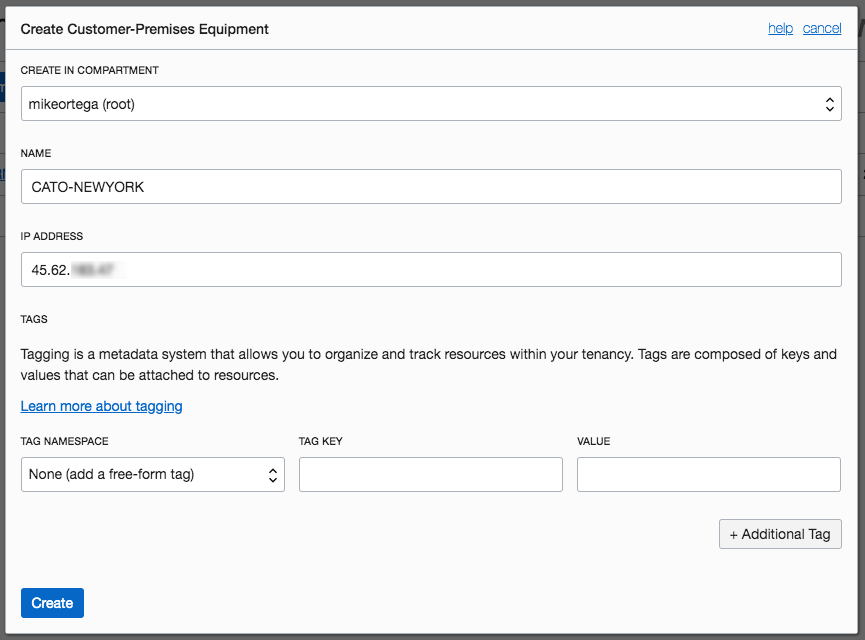Cancel the Create Customer-Premises Equipment dialog

pyautogui.click(x=821, y=28)
